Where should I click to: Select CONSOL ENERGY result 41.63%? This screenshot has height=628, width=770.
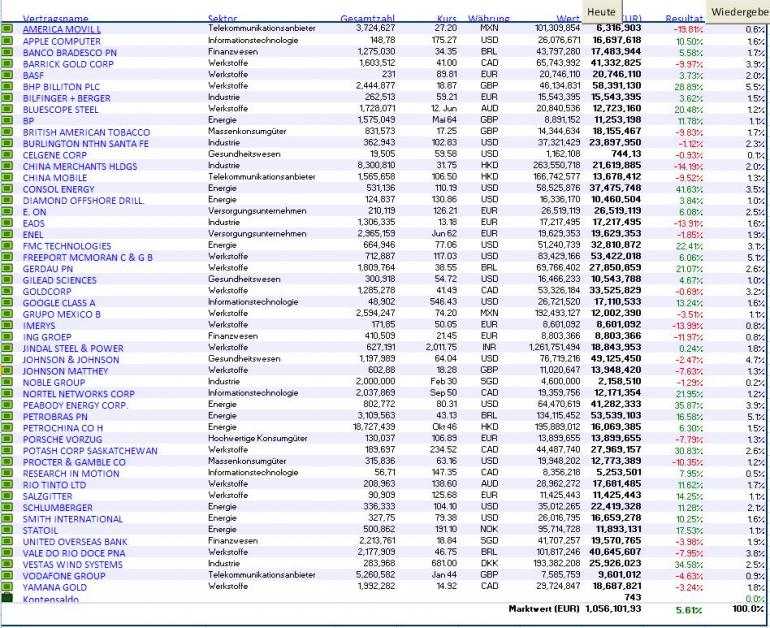point(689,189)
